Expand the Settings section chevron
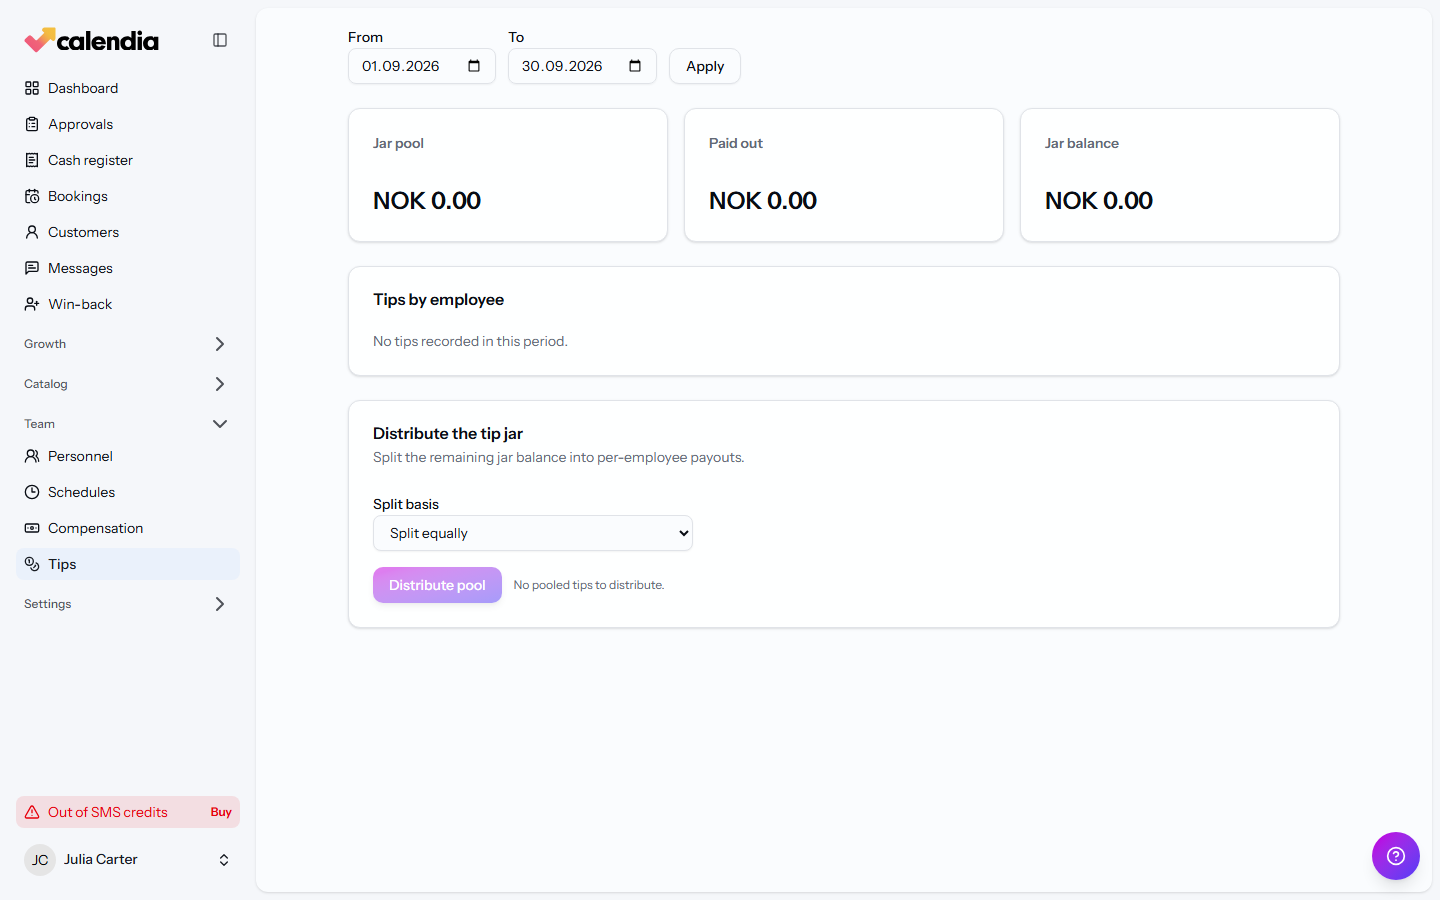Image resolution: width=1440 pixels, height=900 pixels. [220, 604]
